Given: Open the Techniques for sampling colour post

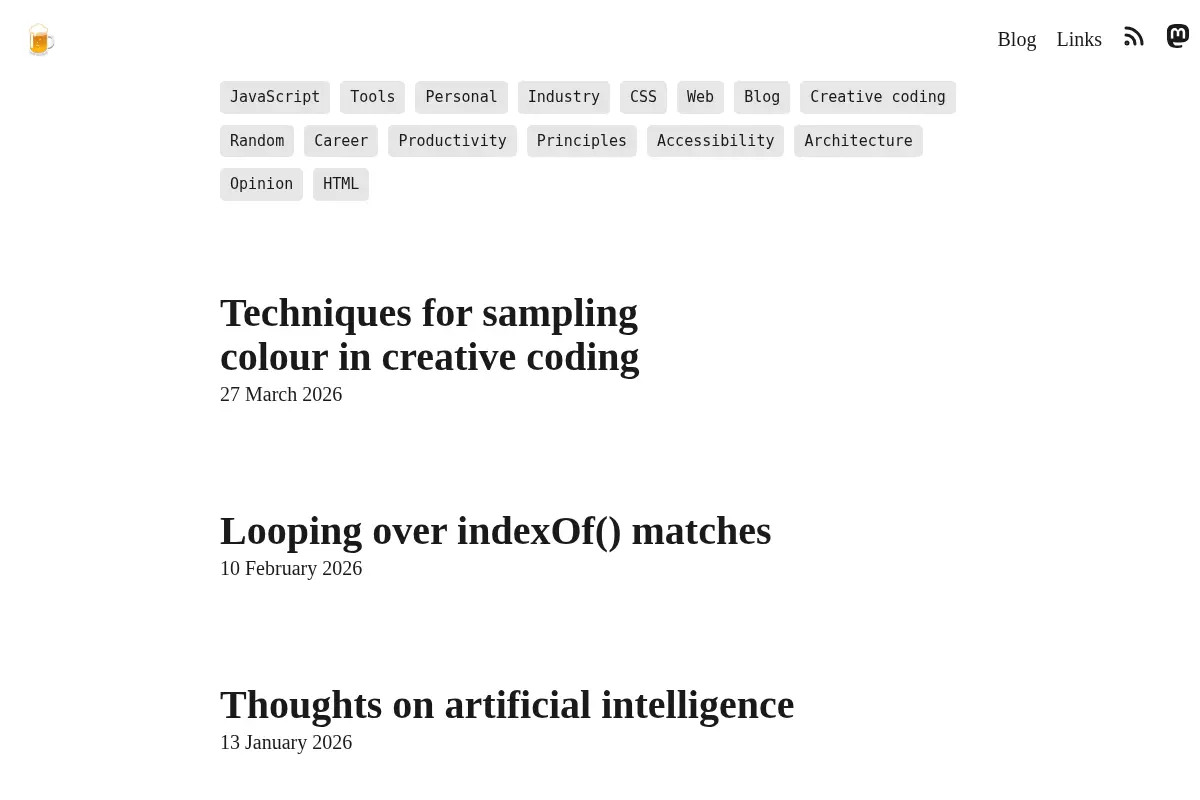Looking at the screenshot, I should pos(429,335).
